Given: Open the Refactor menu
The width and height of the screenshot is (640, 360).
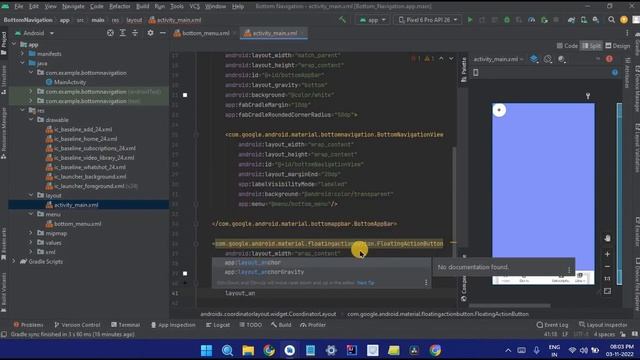Looking at the screenshot, I should click(120, 7).
